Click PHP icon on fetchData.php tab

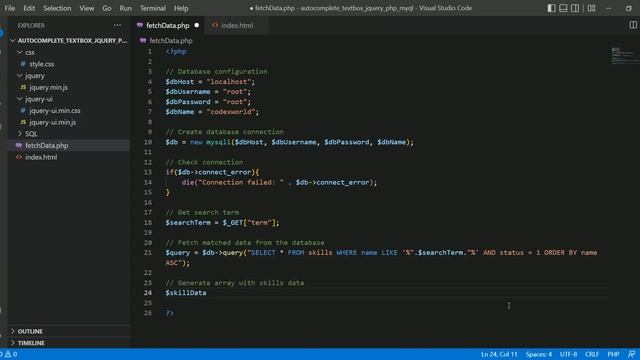[x=140, y=25]
